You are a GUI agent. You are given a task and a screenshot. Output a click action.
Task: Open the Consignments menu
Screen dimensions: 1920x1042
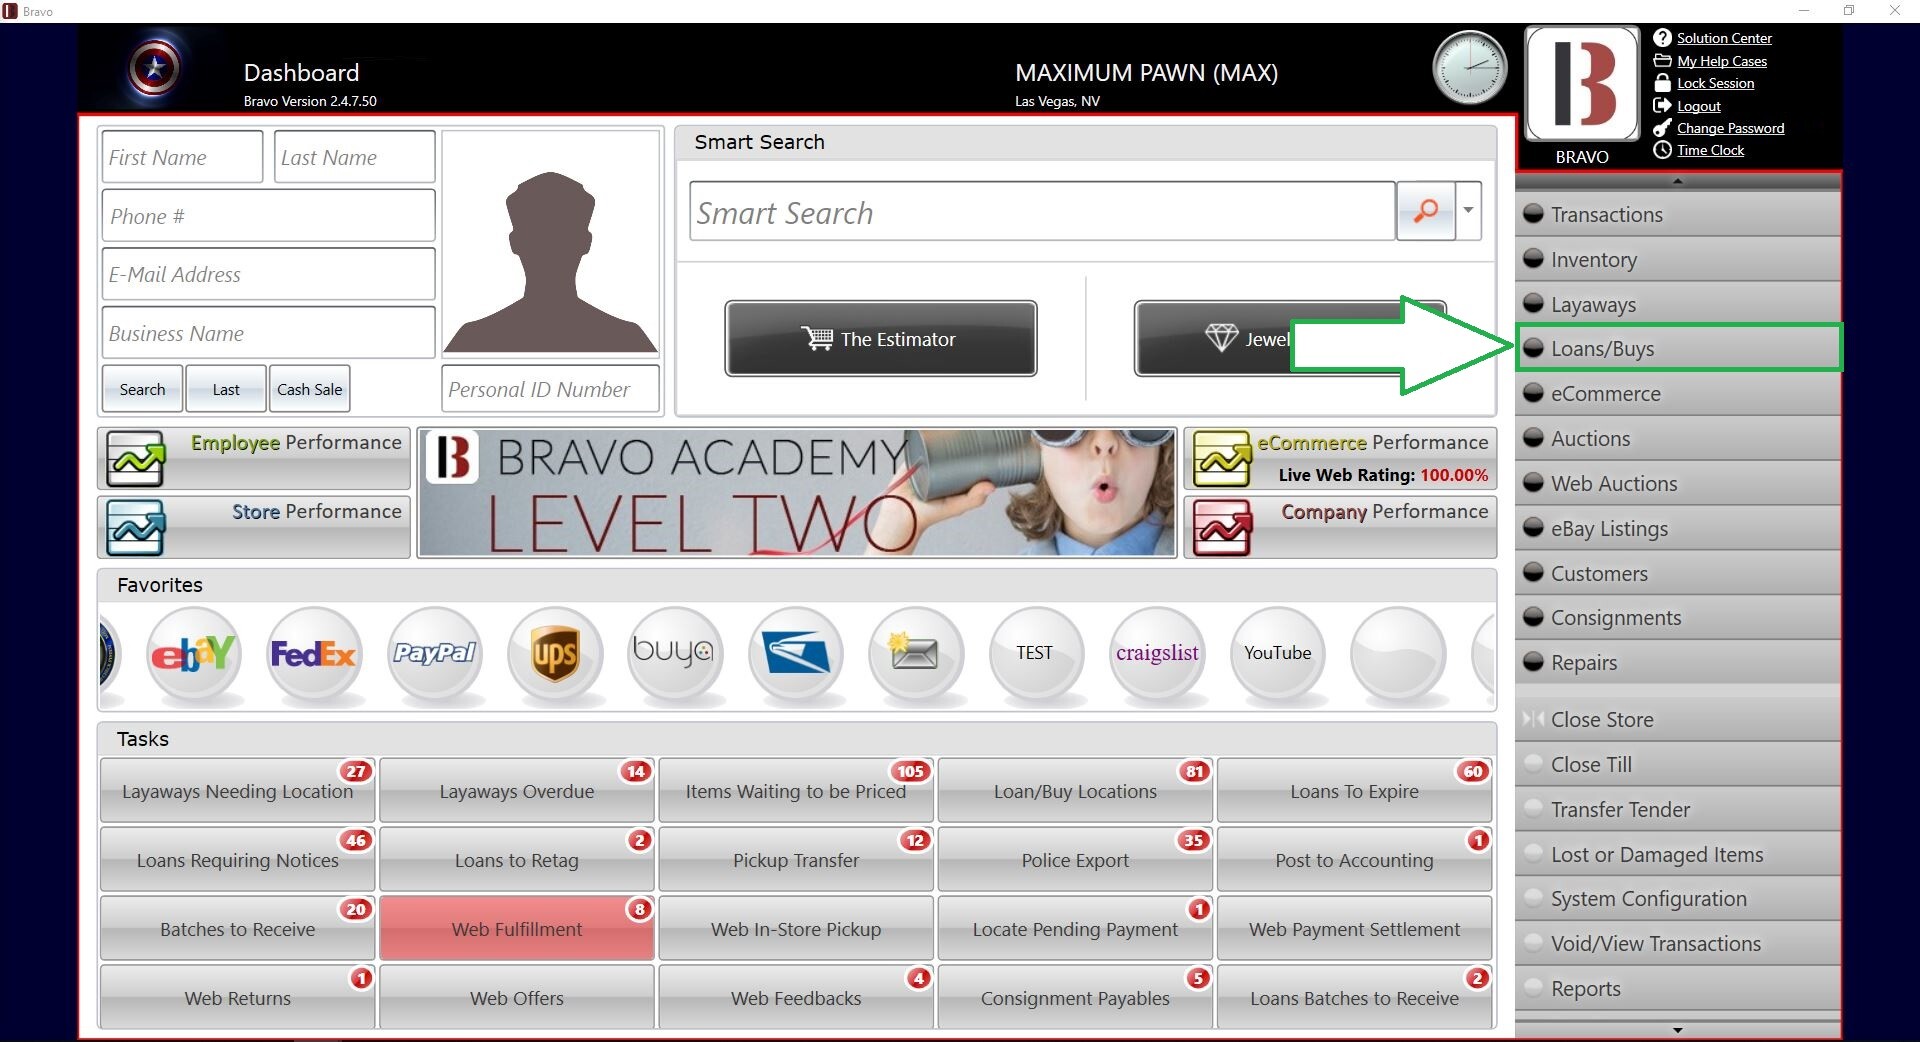tap(1678, 617)
